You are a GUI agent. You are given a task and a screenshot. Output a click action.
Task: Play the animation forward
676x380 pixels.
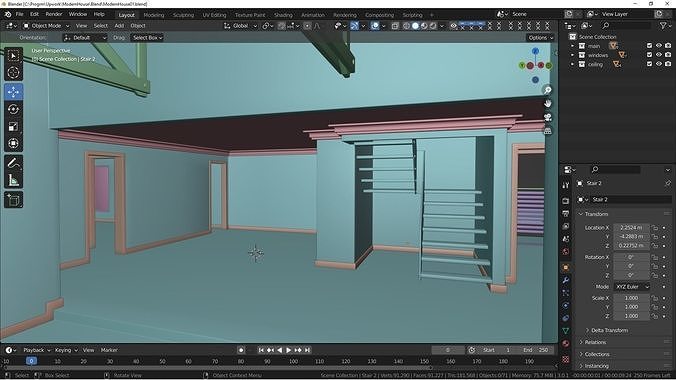coord(289,350)
